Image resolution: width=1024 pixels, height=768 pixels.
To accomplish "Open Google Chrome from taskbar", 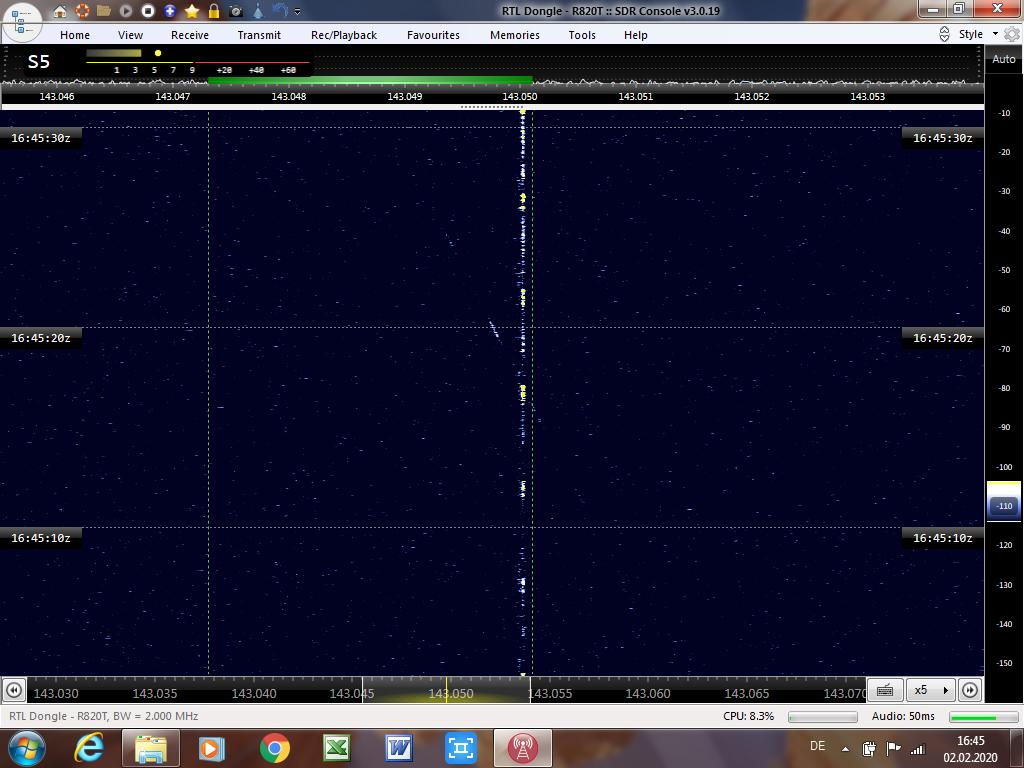I will point(275,748).
